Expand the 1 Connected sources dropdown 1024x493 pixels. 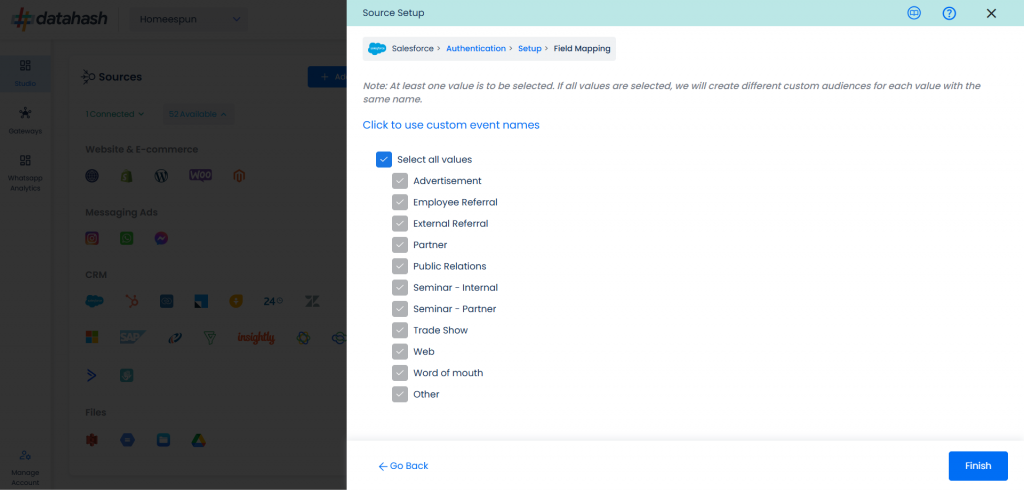click(115, 114)
